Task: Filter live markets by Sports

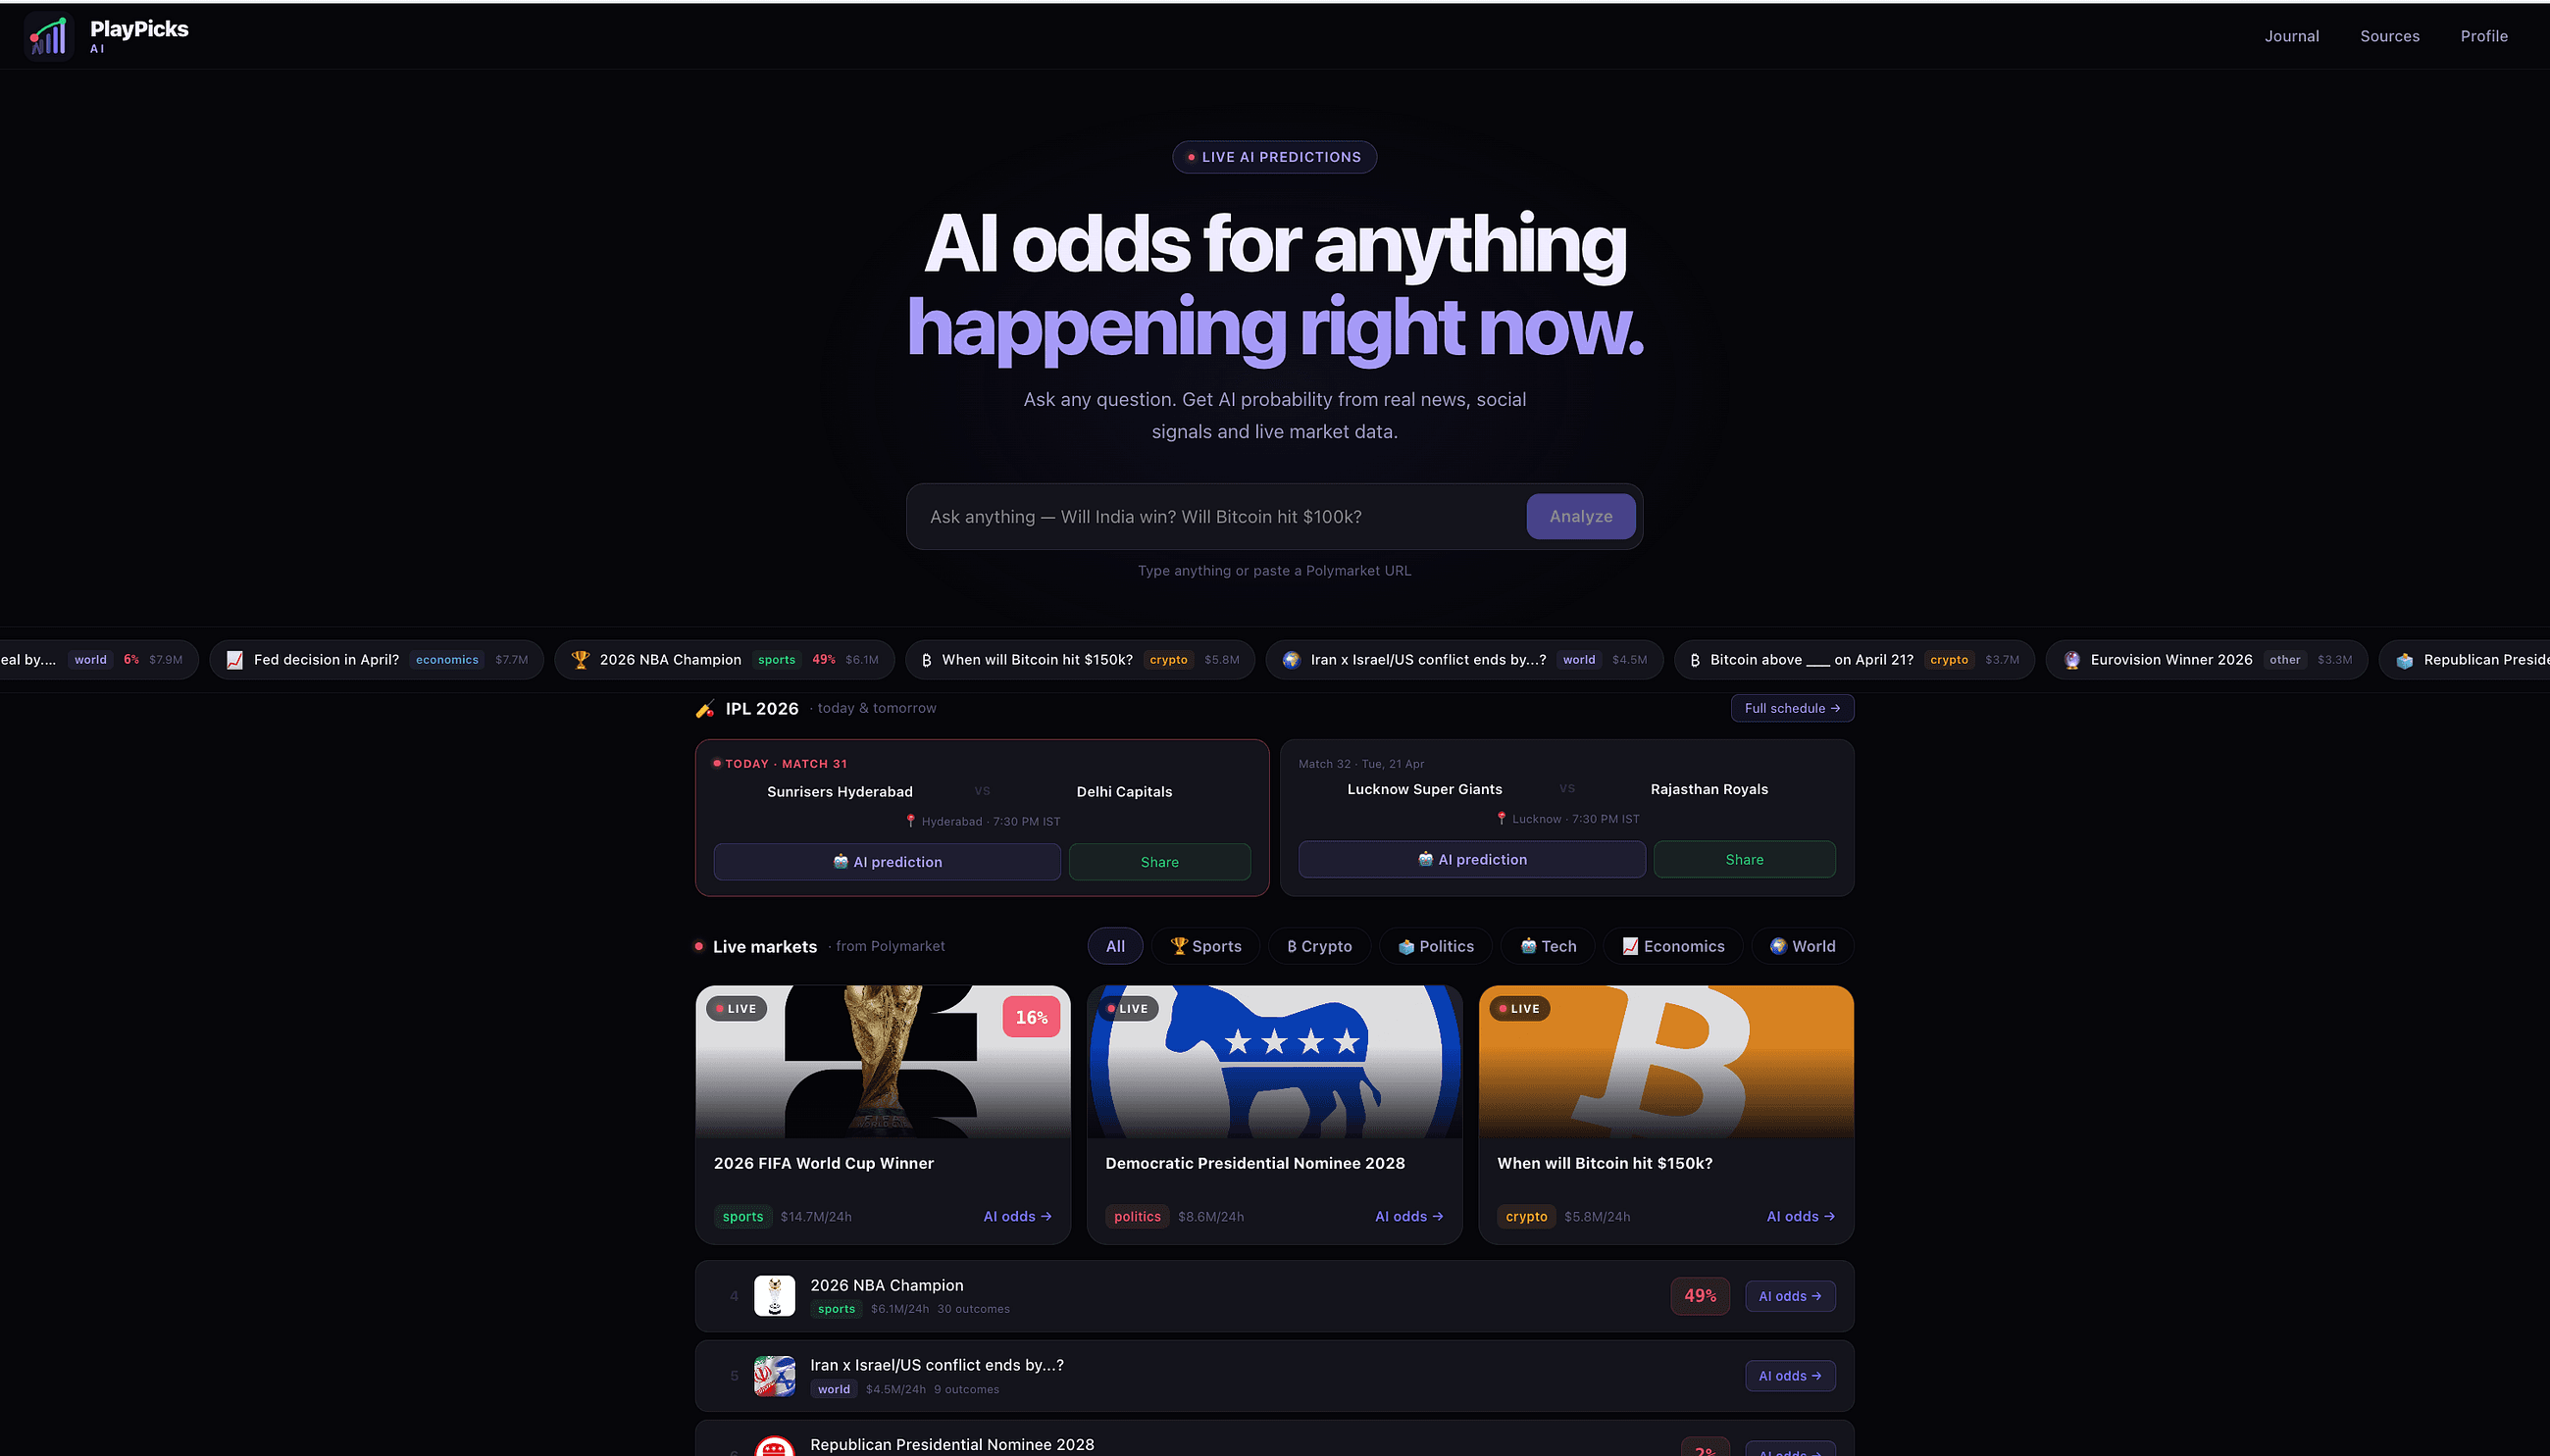Action: pyautogui.click(x=1205, y=946)
